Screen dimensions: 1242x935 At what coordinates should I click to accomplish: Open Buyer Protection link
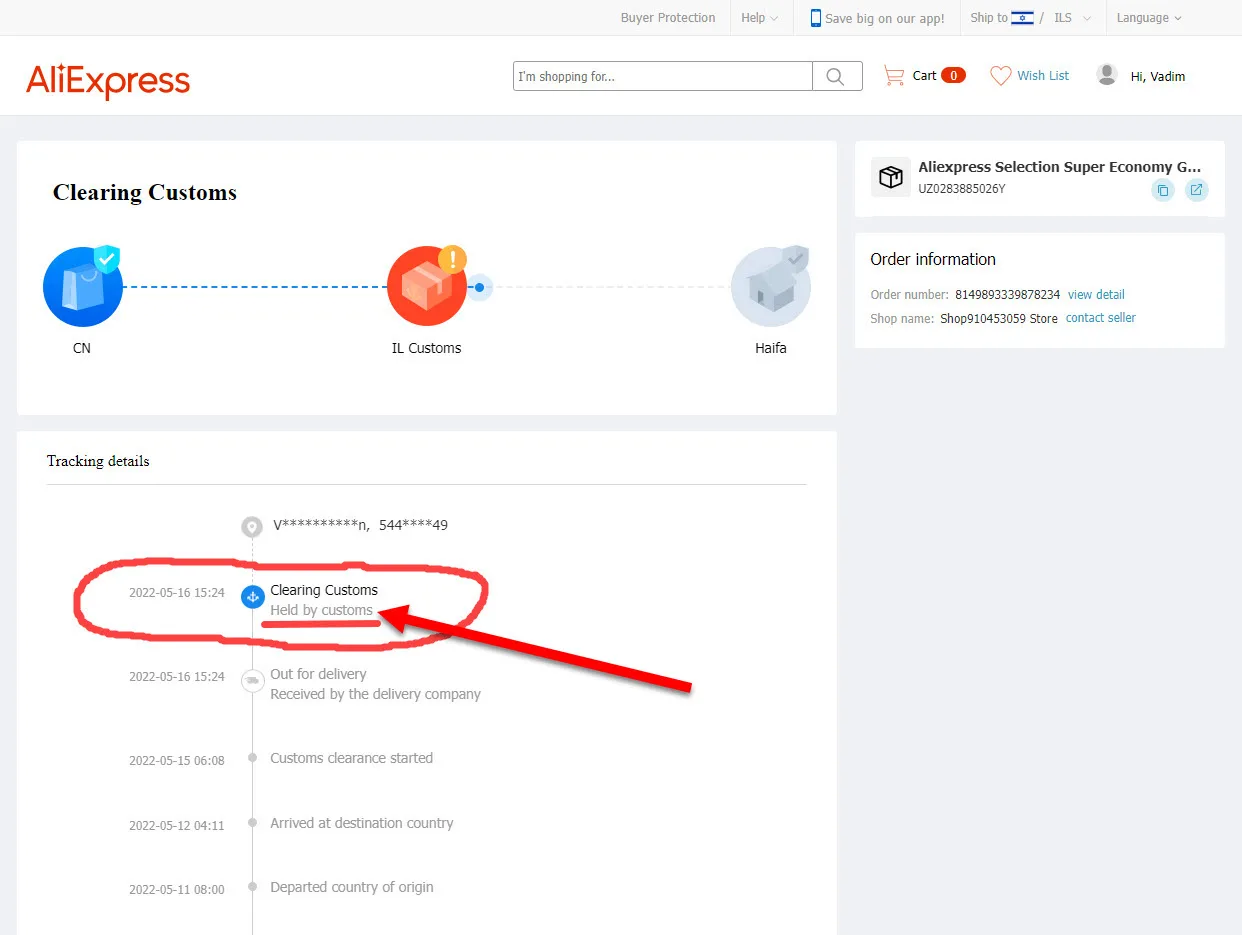(668, 18)
